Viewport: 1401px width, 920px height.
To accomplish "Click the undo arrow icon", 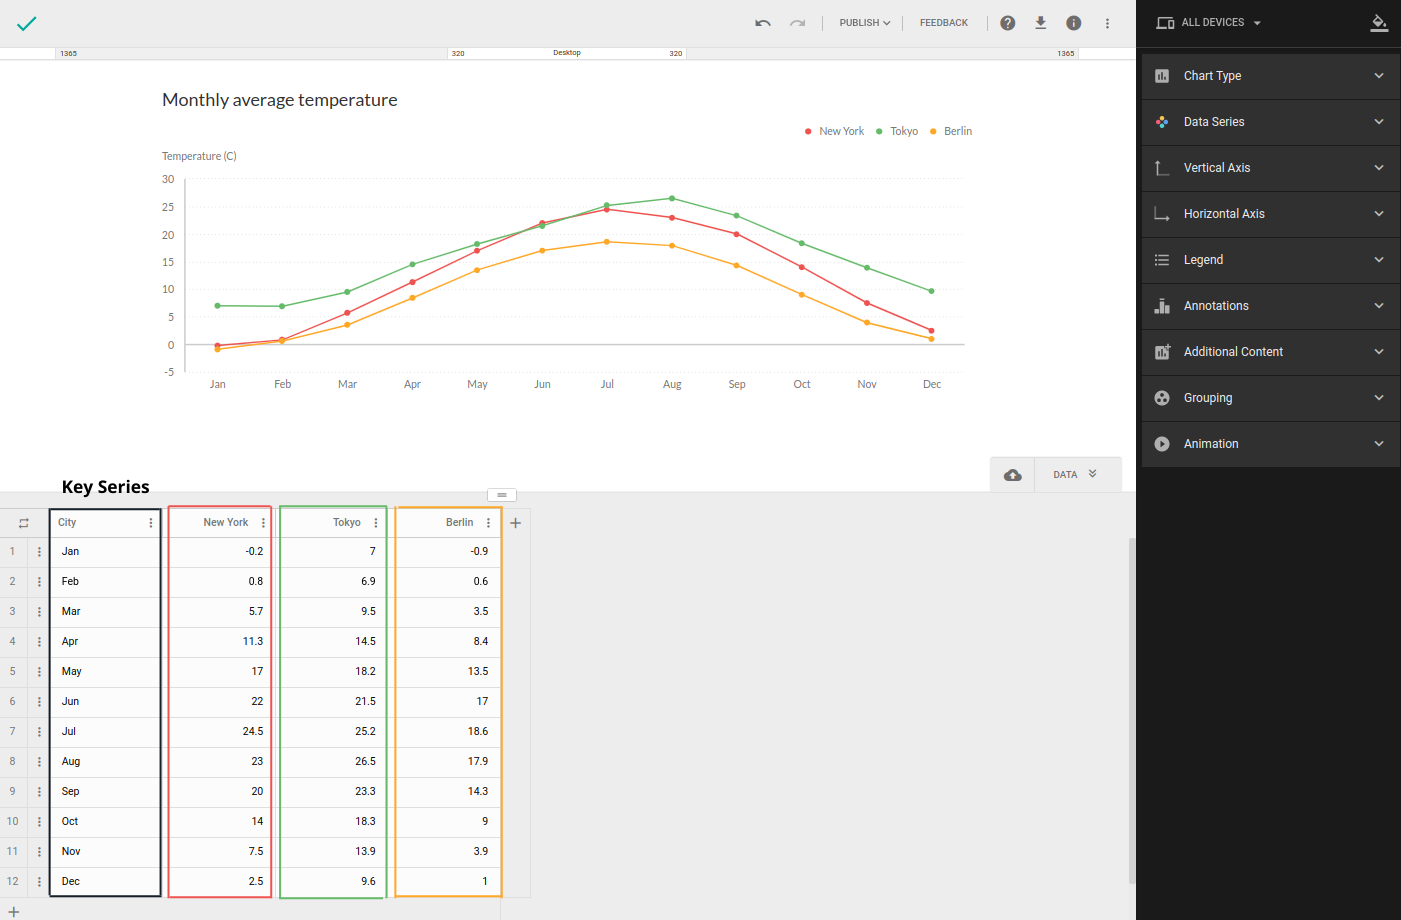I will (x=763, y=23).
